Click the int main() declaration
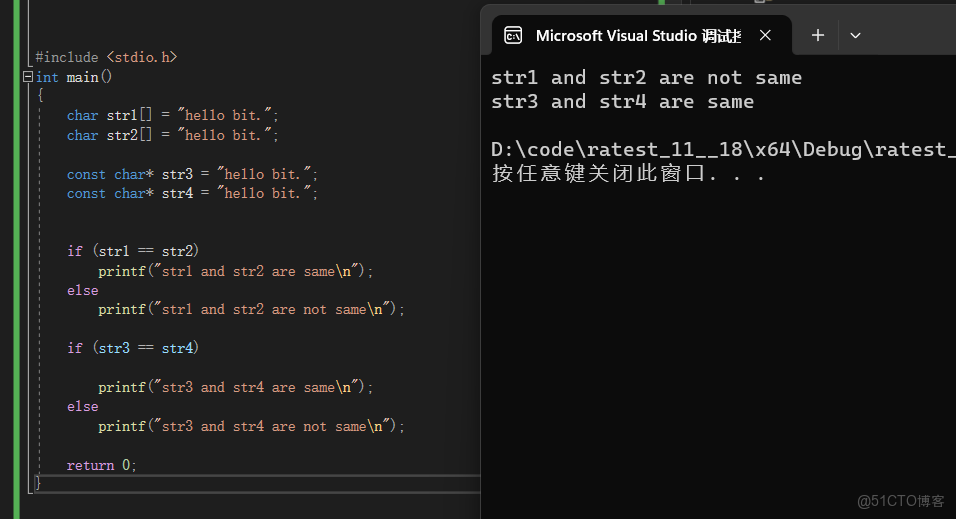956x519 pixels. click(x=74, y=77)
